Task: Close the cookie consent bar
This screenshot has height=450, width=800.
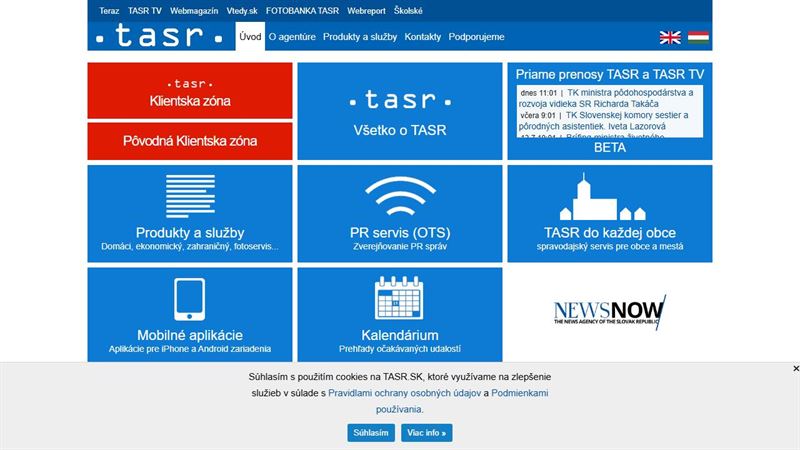Action: pos(795,368)
